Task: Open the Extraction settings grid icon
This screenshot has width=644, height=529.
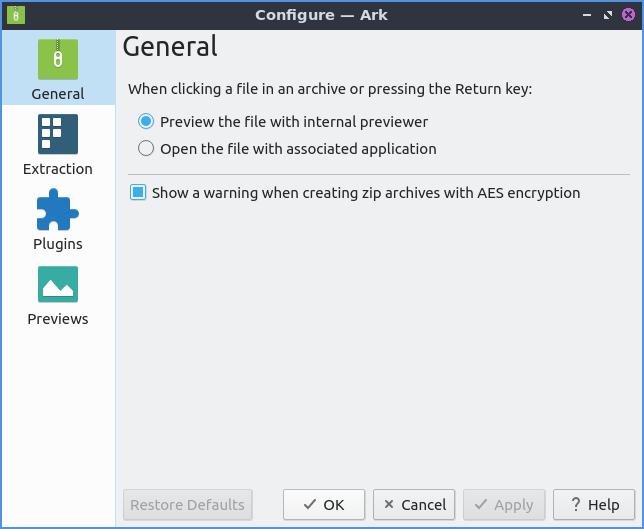Action: point(58,134)
